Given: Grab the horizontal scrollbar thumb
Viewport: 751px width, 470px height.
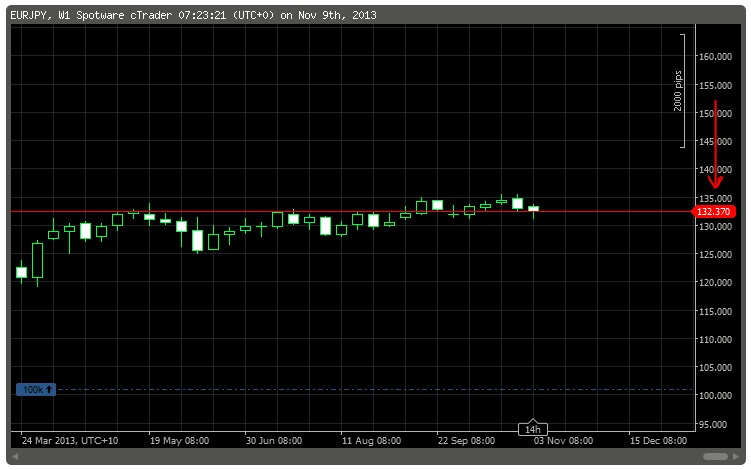Looking at the screenshot, I should coord(716,456).
